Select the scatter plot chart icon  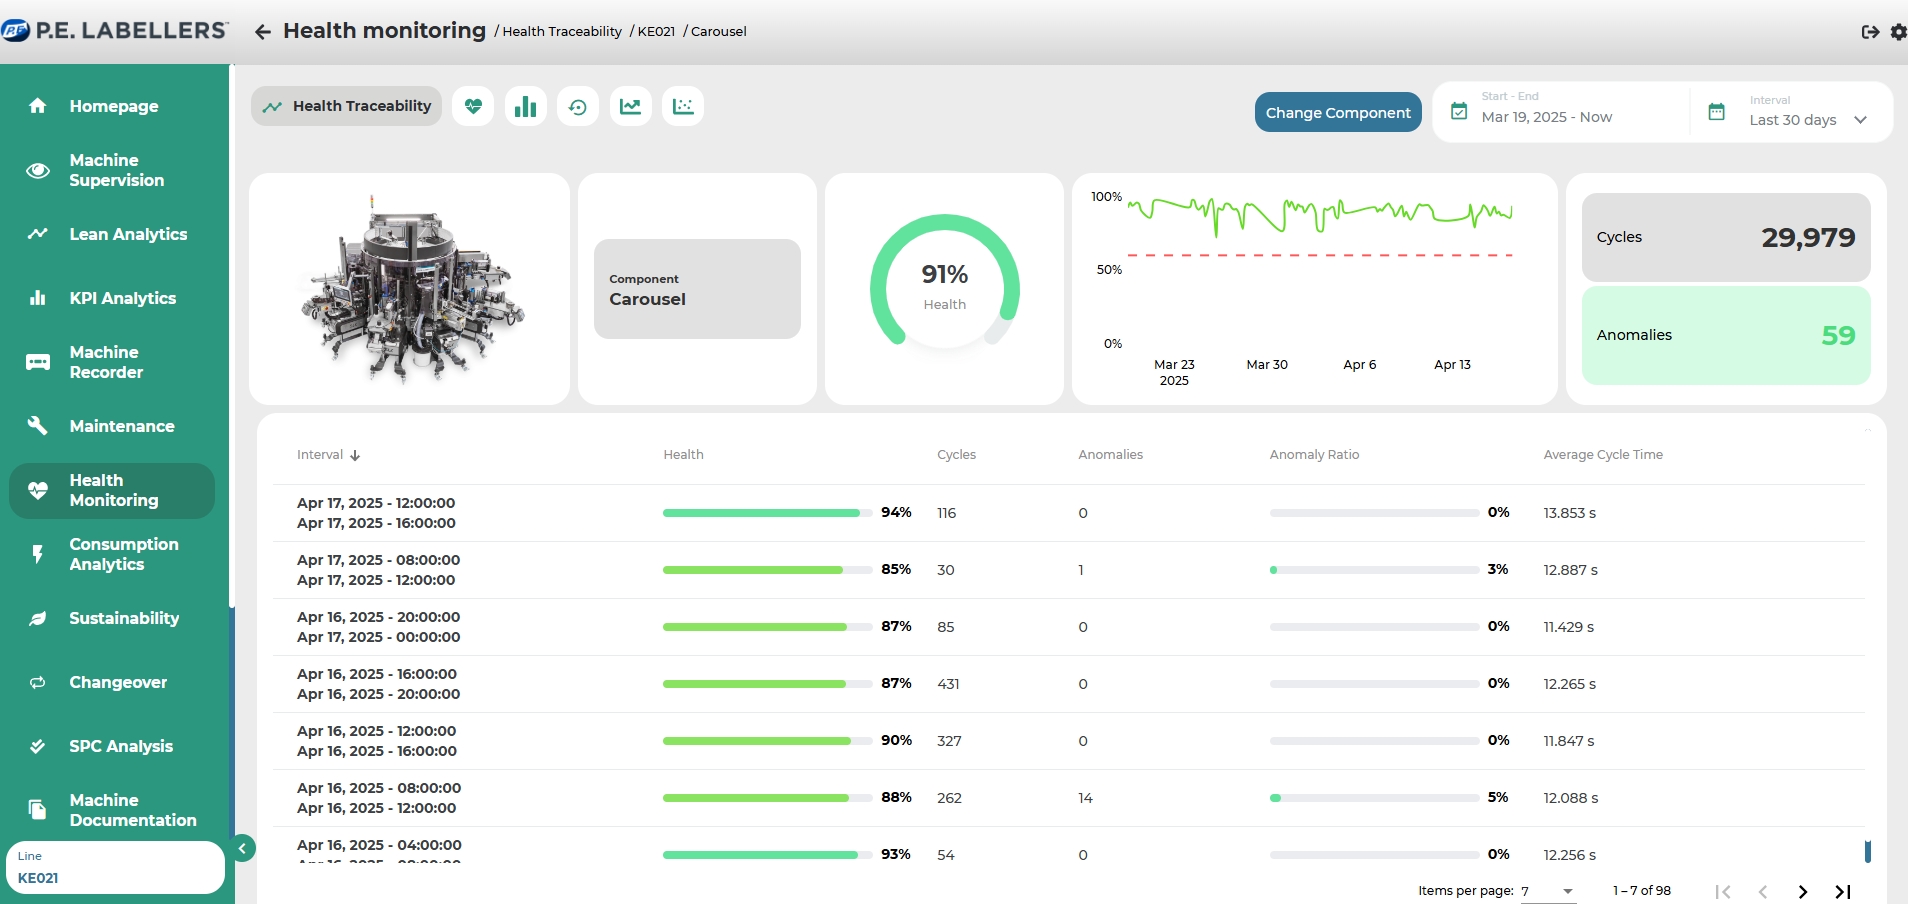[x=683, y=106]
